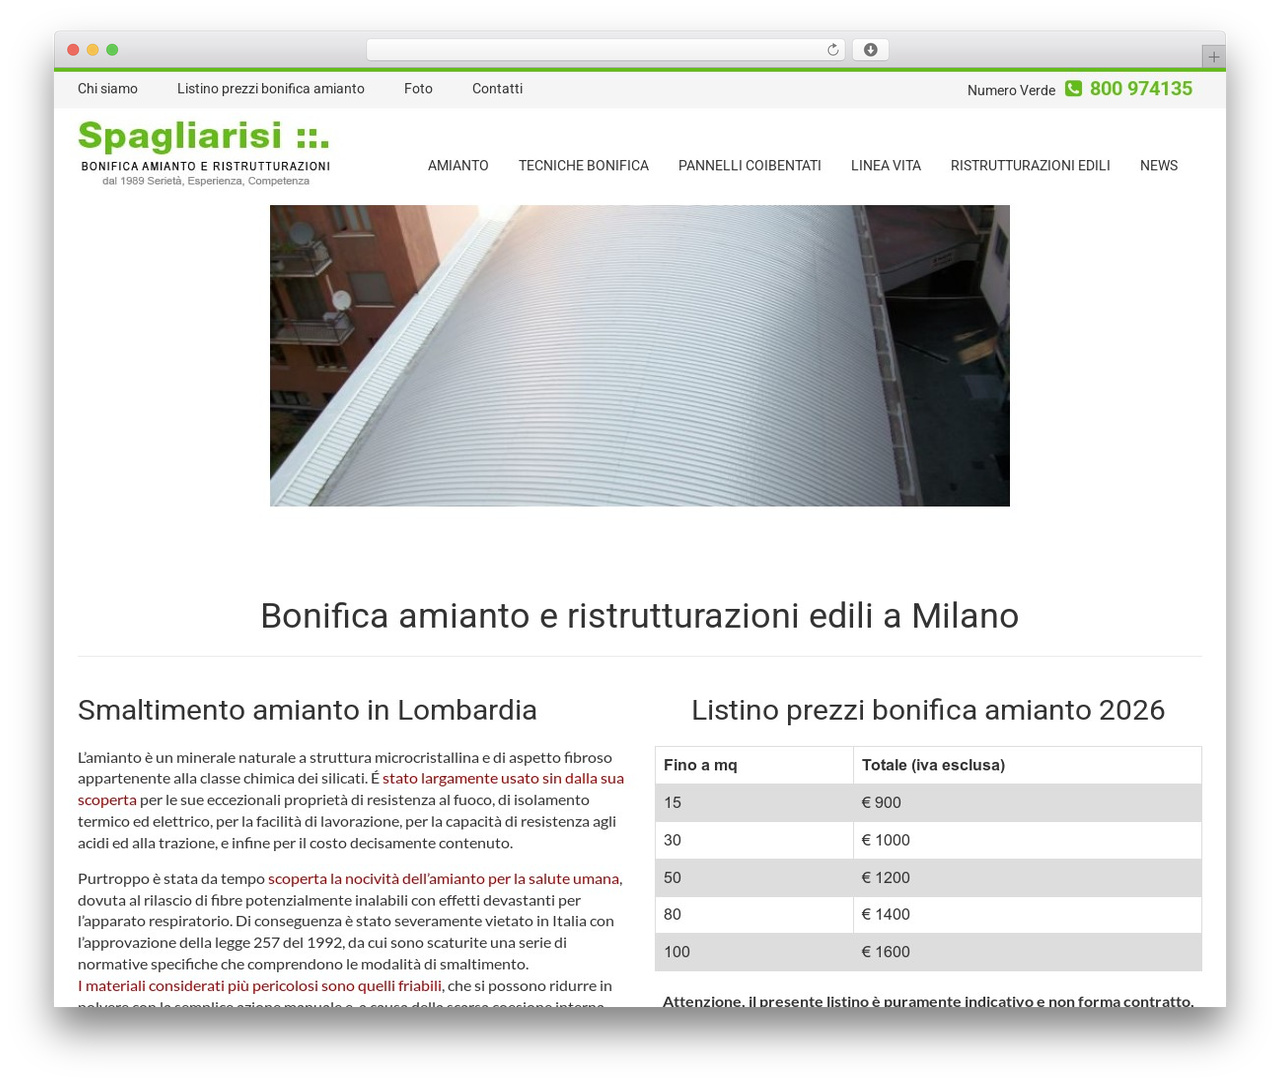Screen dimensions: 1280x1084
Task: Call the toll-free number 800 974135
Action: coord(1141,88)
